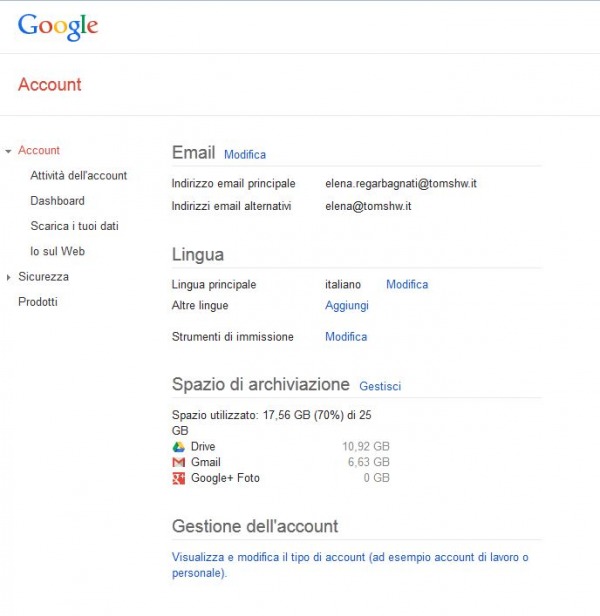The image size is (600, 616).
Task: Open Attività dell'account in sidebar
Action: (79, 175)
